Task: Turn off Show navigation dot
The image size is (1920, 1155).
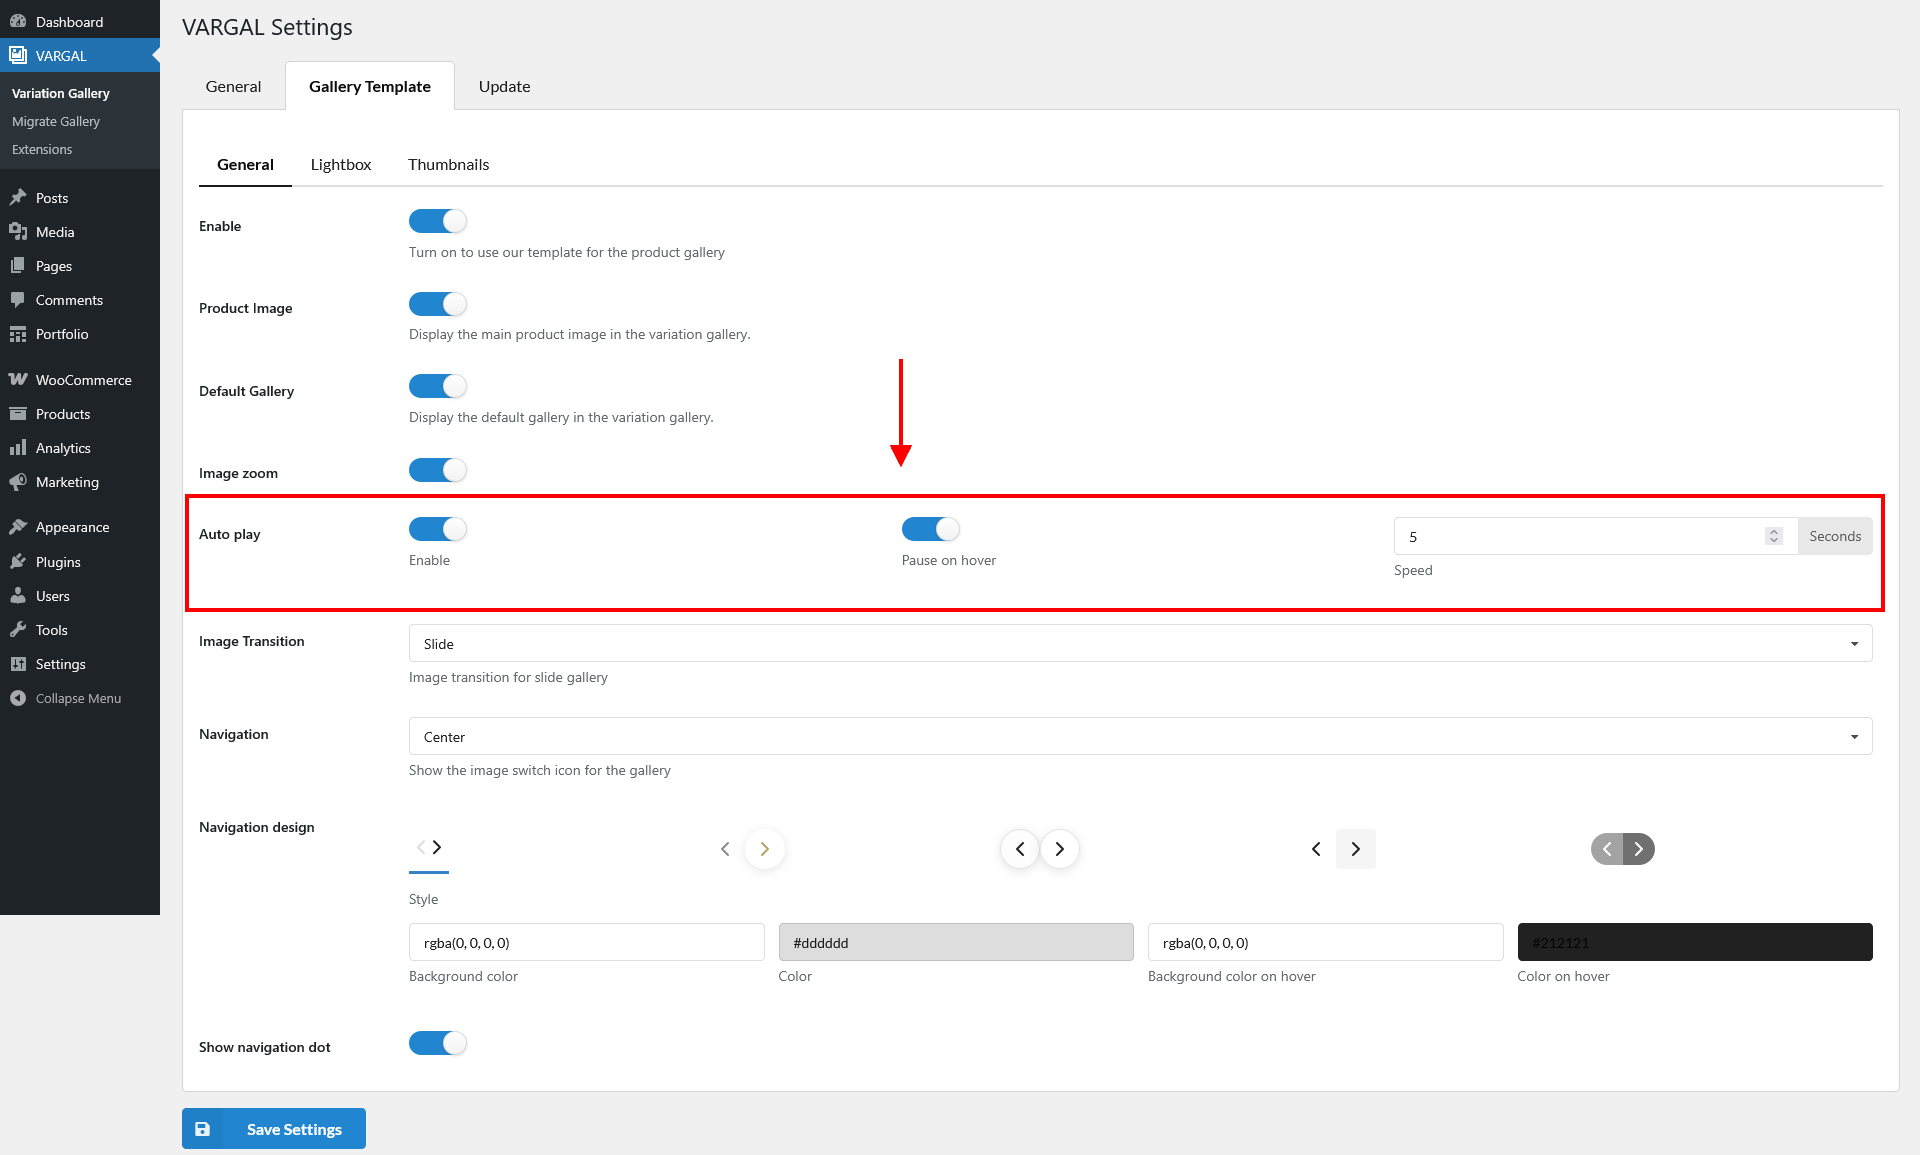Action: tap(438, 1043)
